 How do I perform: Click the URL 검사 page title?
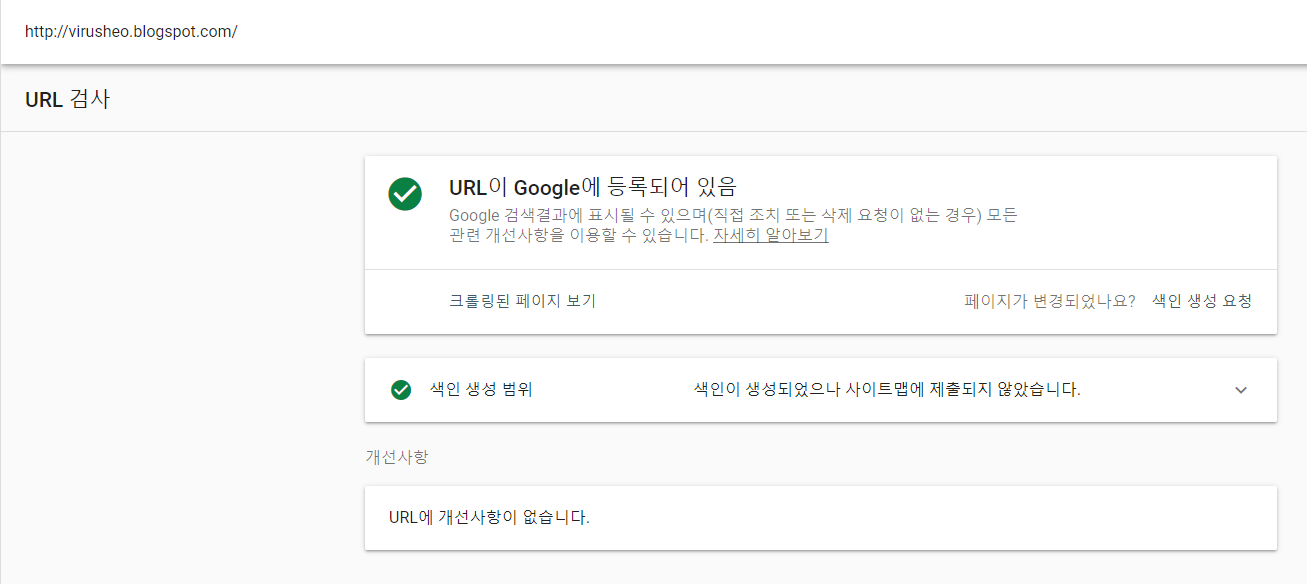67,99
